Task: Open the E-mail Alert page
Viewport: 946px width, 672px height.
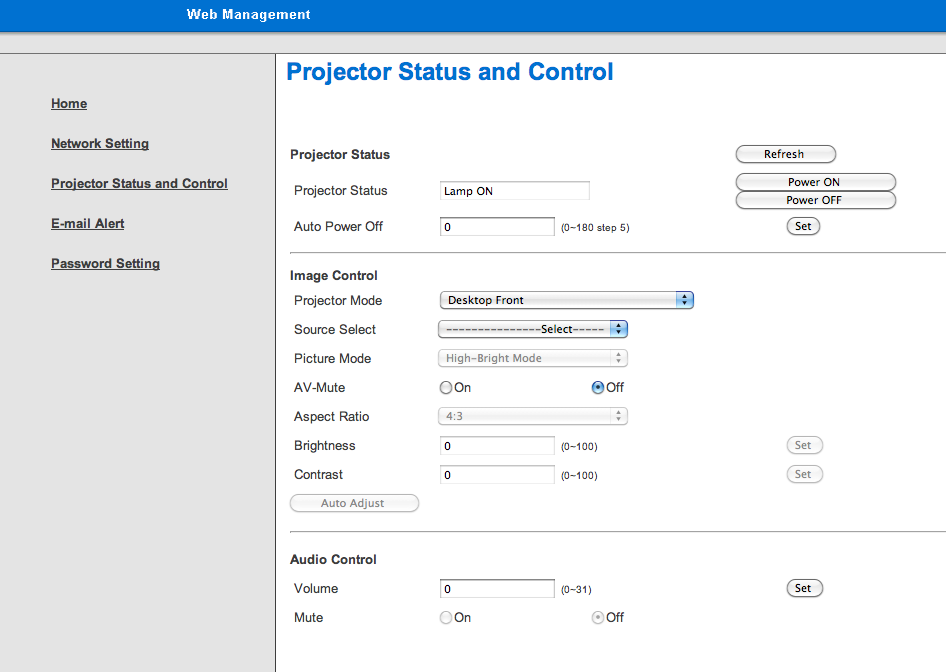Action: (87, 224)
